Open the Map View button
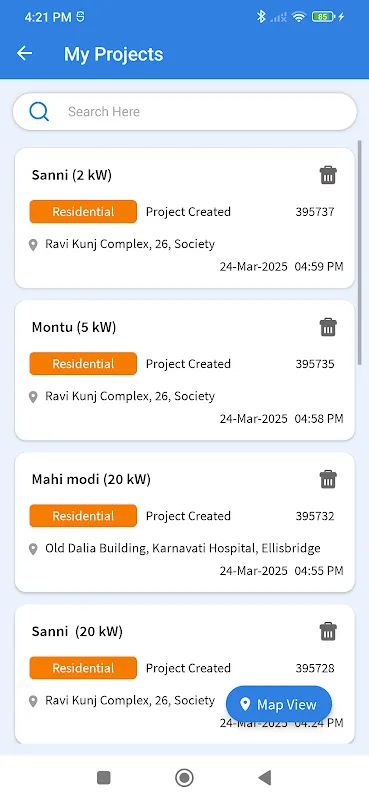Screen dimensions: 369x800 coord(279,705)
